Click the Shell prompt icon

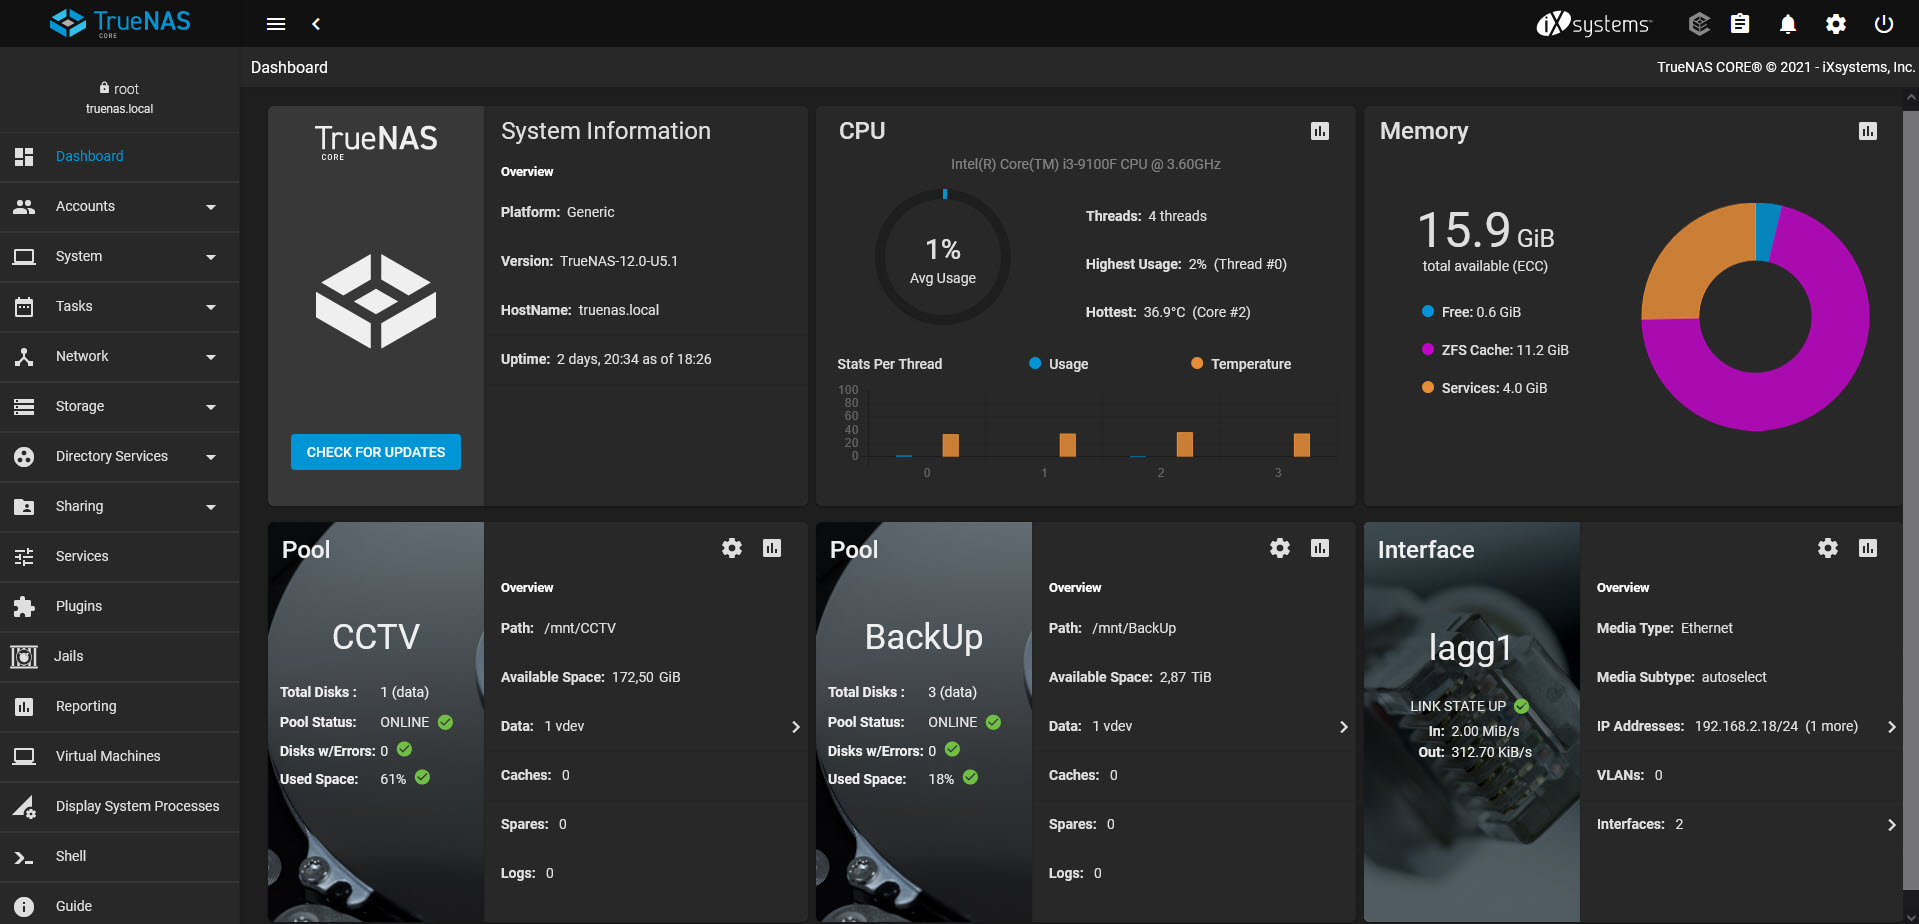click(24, 857)
